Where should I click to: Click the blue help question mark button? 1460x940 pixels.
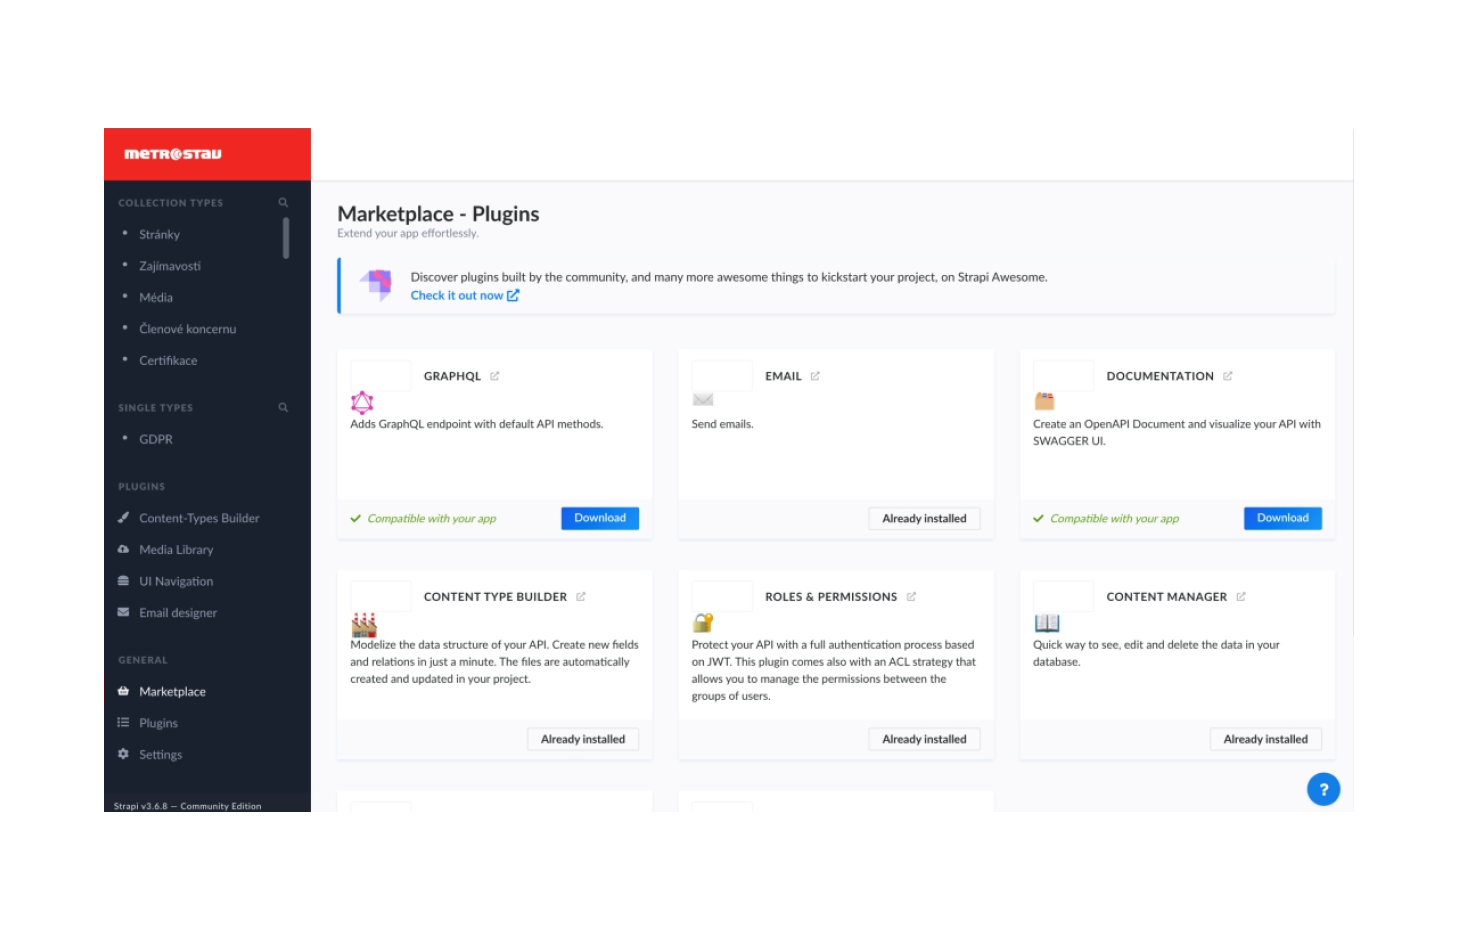[1323, 790]
